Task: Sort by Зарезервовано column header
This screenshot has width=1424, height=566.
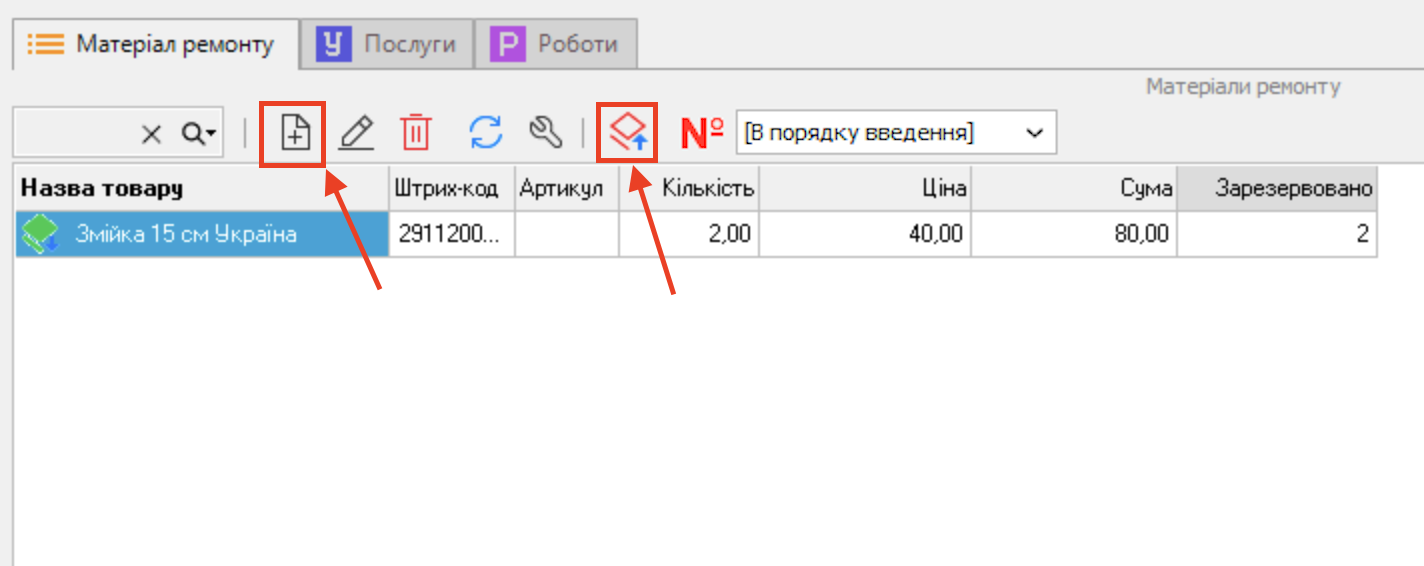Action: [x=1277, y=189]
